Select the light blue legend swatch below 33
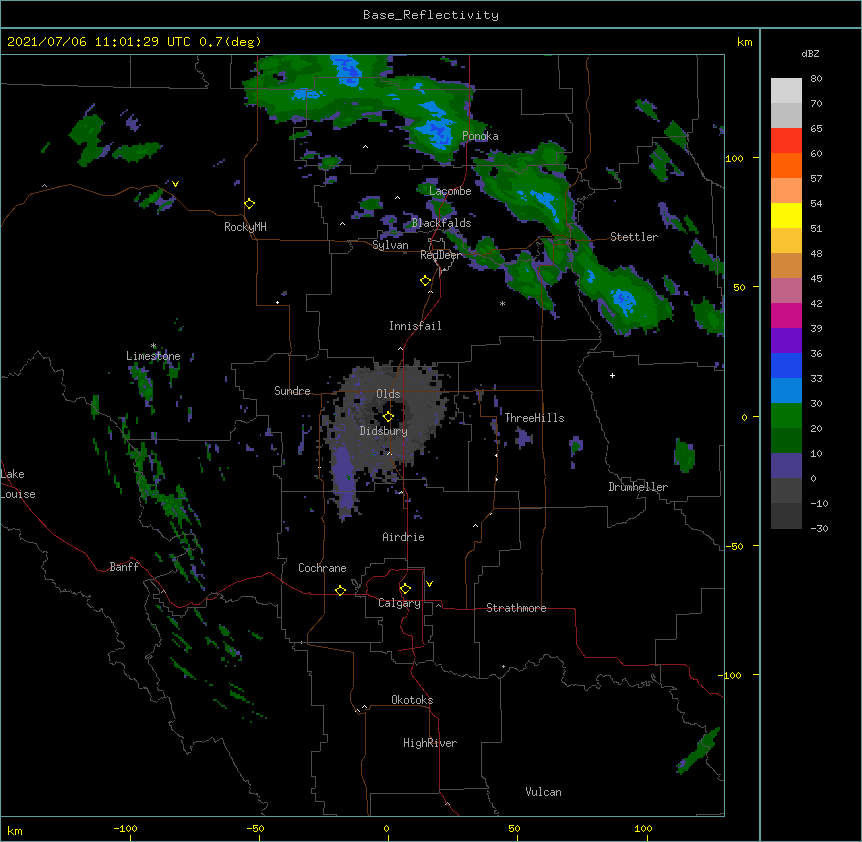The height and width of the screenshot is (842, 862). (x=786, y=390)
